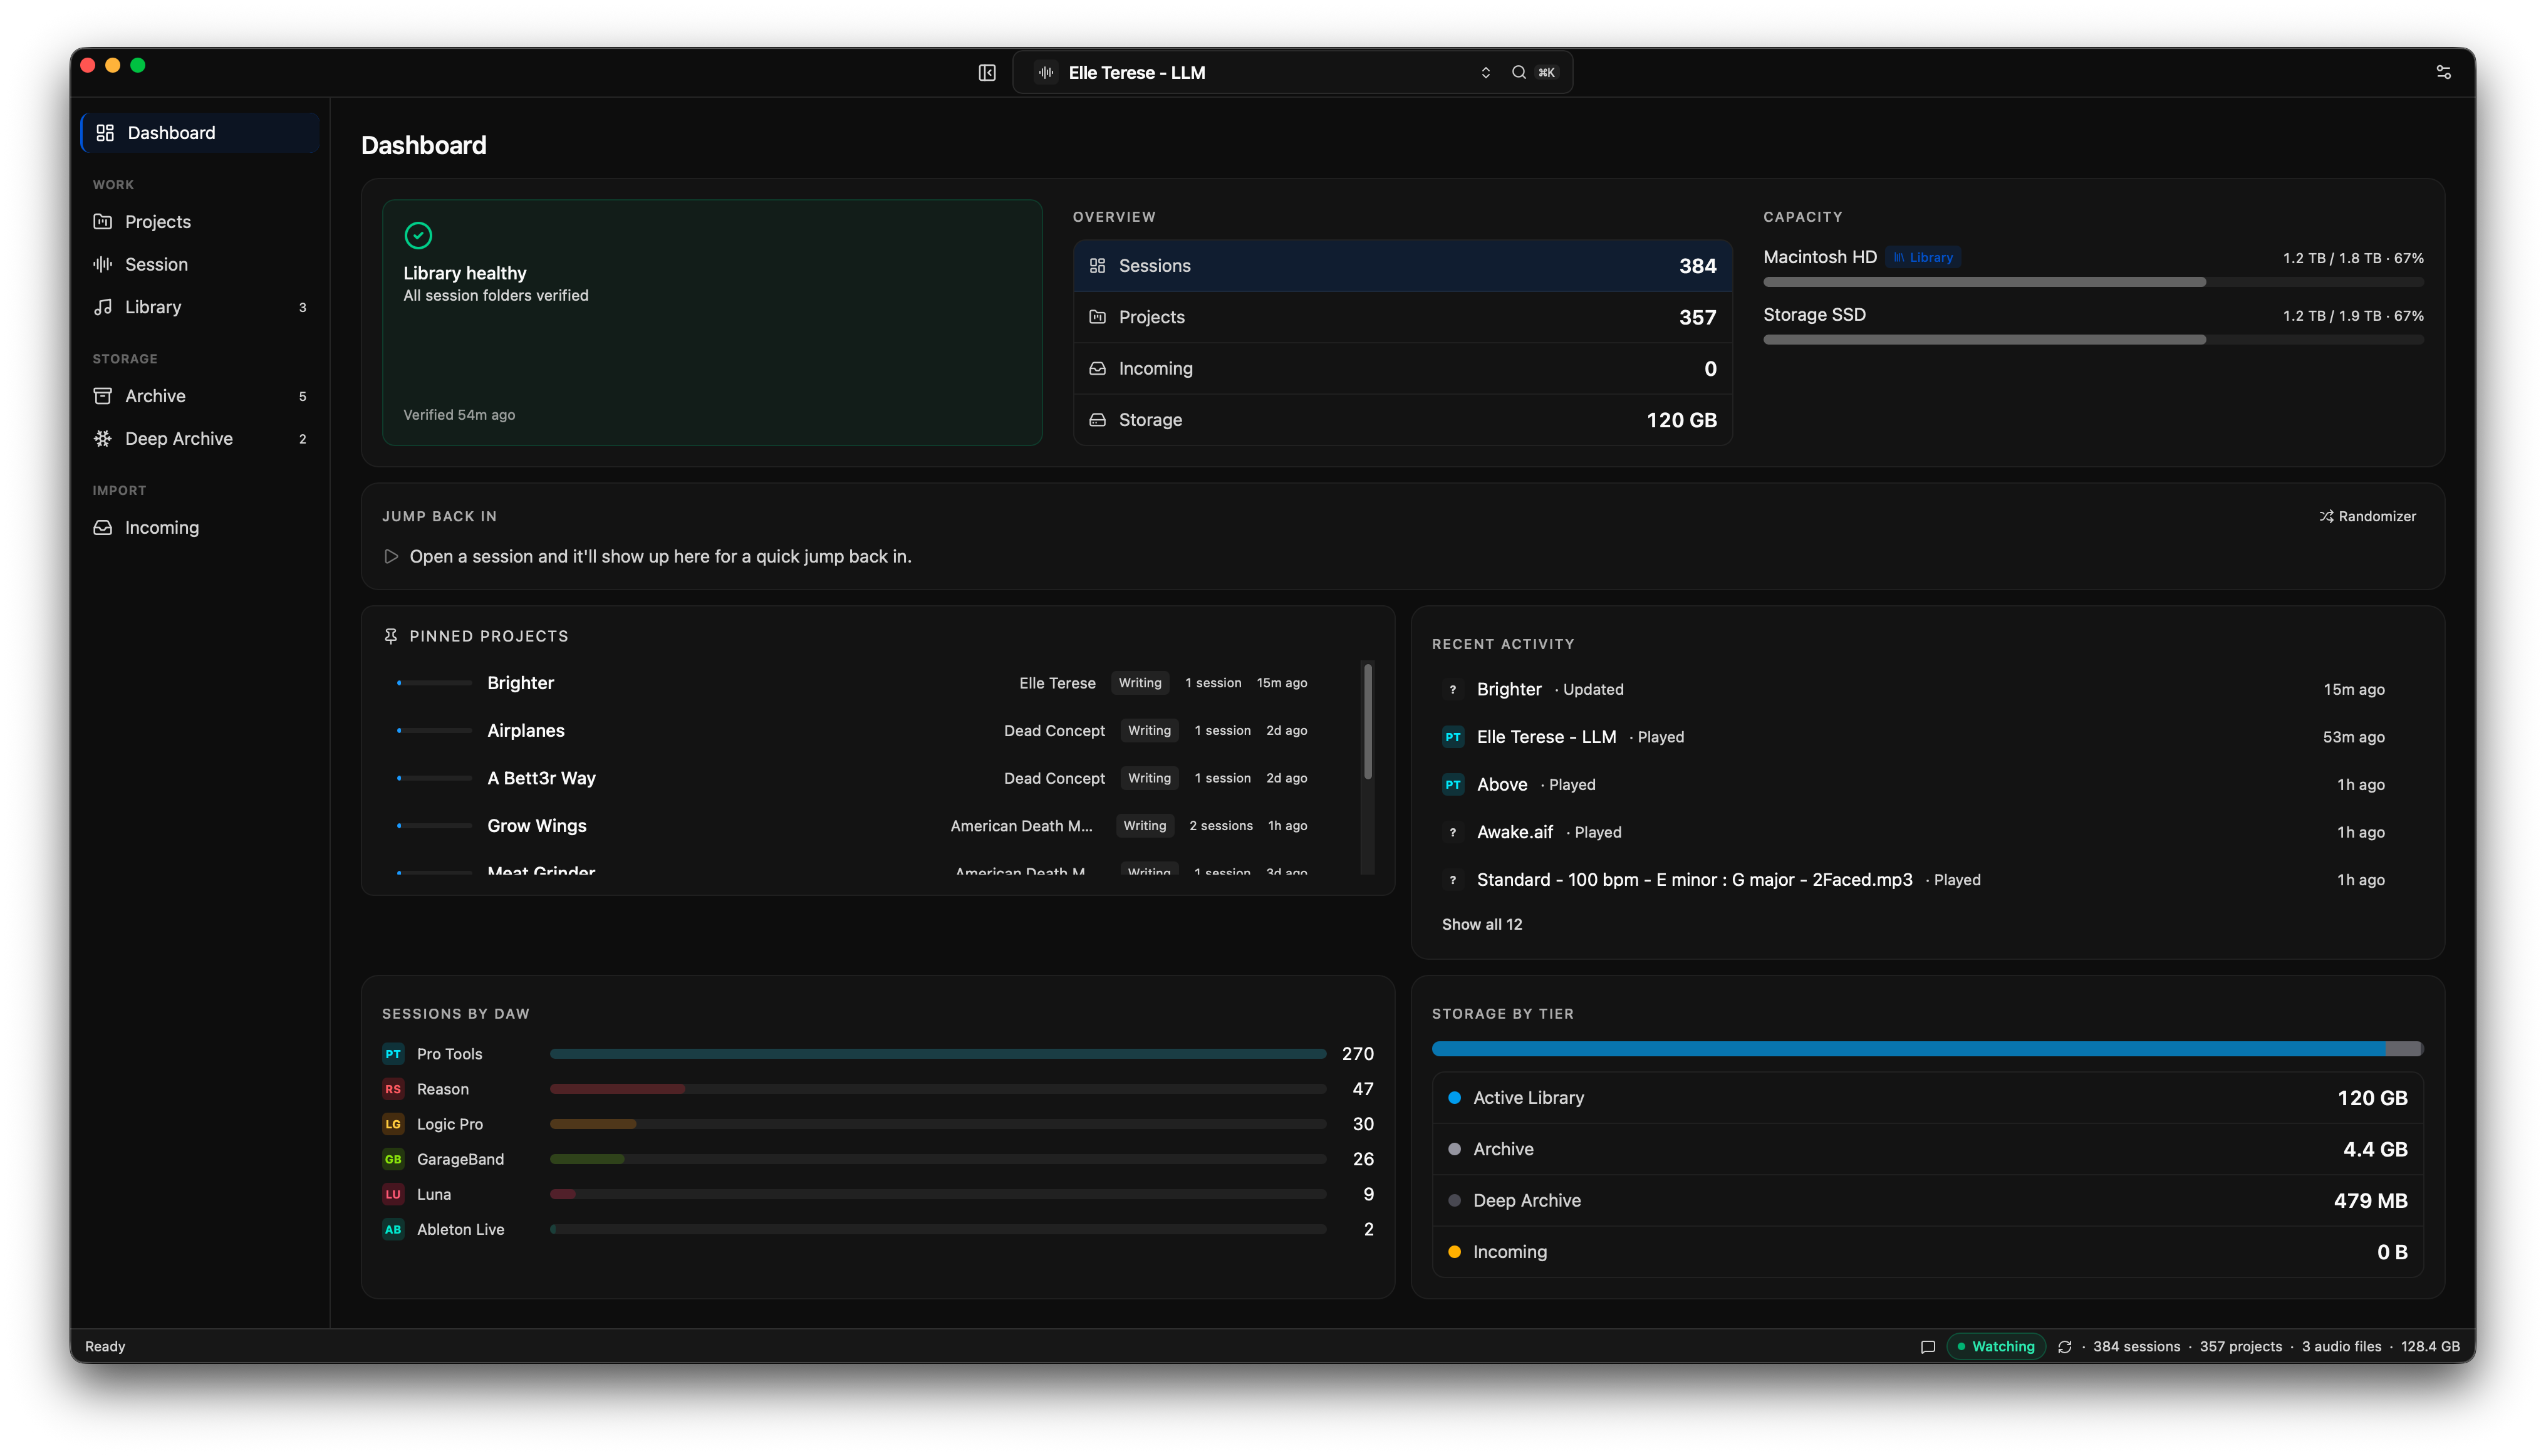
Task: Select the Active Library tier row
Action: pyautogui.click(x=1927, y=1098)
